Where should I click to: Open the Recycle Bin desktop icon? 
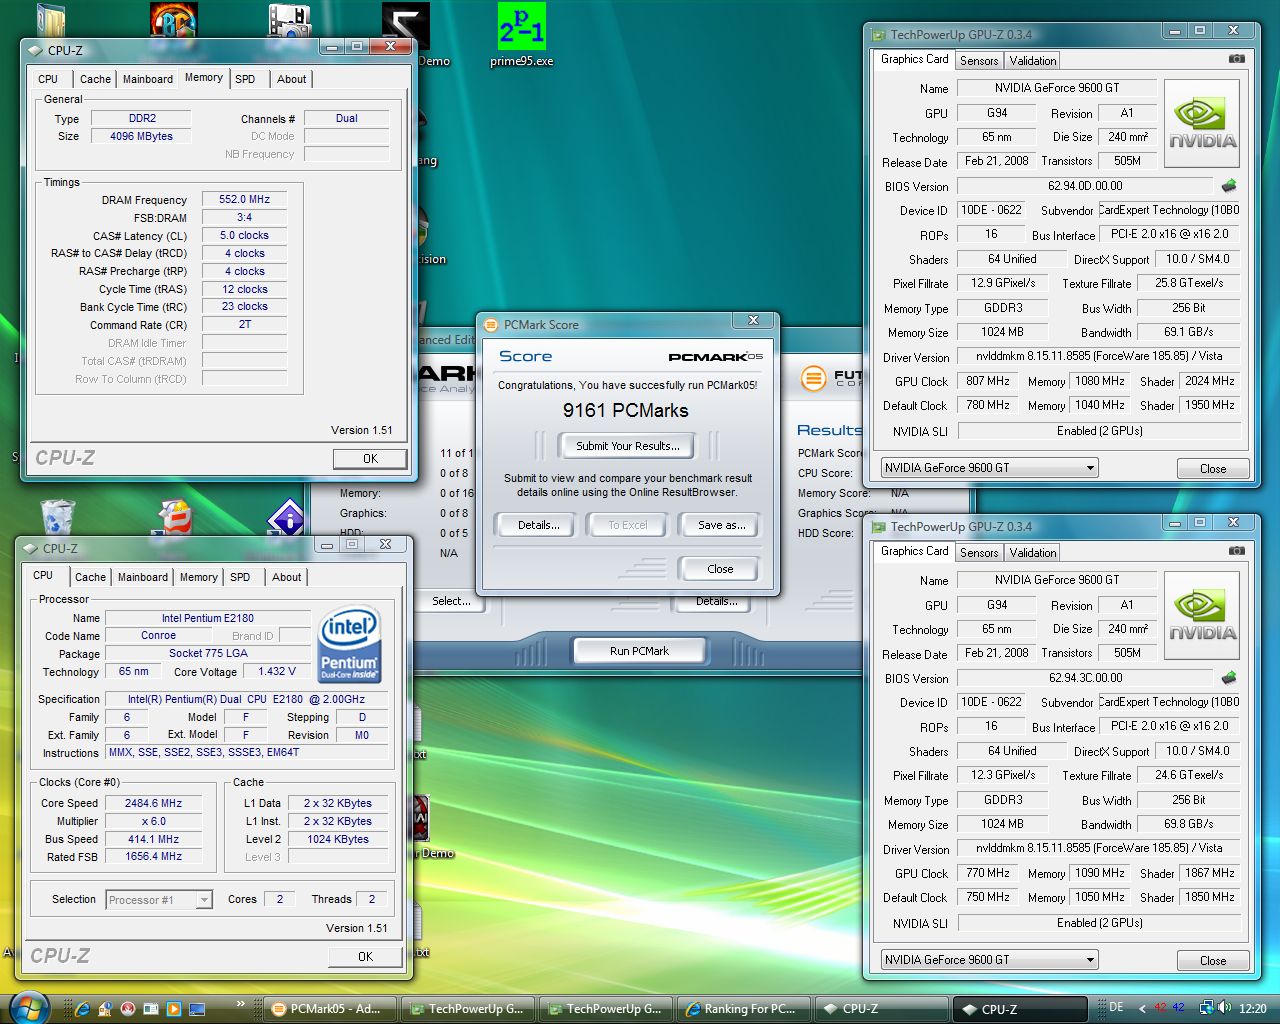(x=57, y=517)
